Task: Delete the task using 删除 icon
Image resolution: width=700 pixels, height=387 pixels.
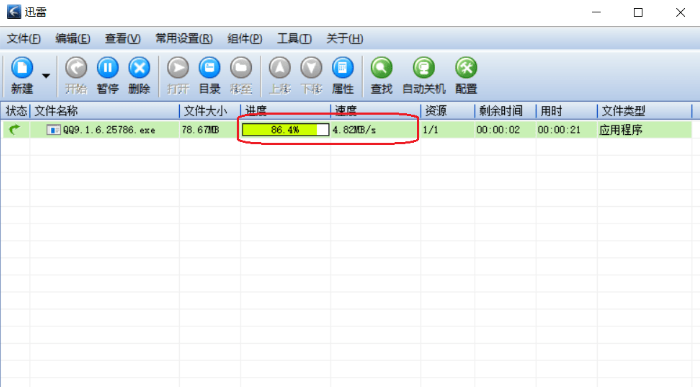Action: [x=139, y=68]
